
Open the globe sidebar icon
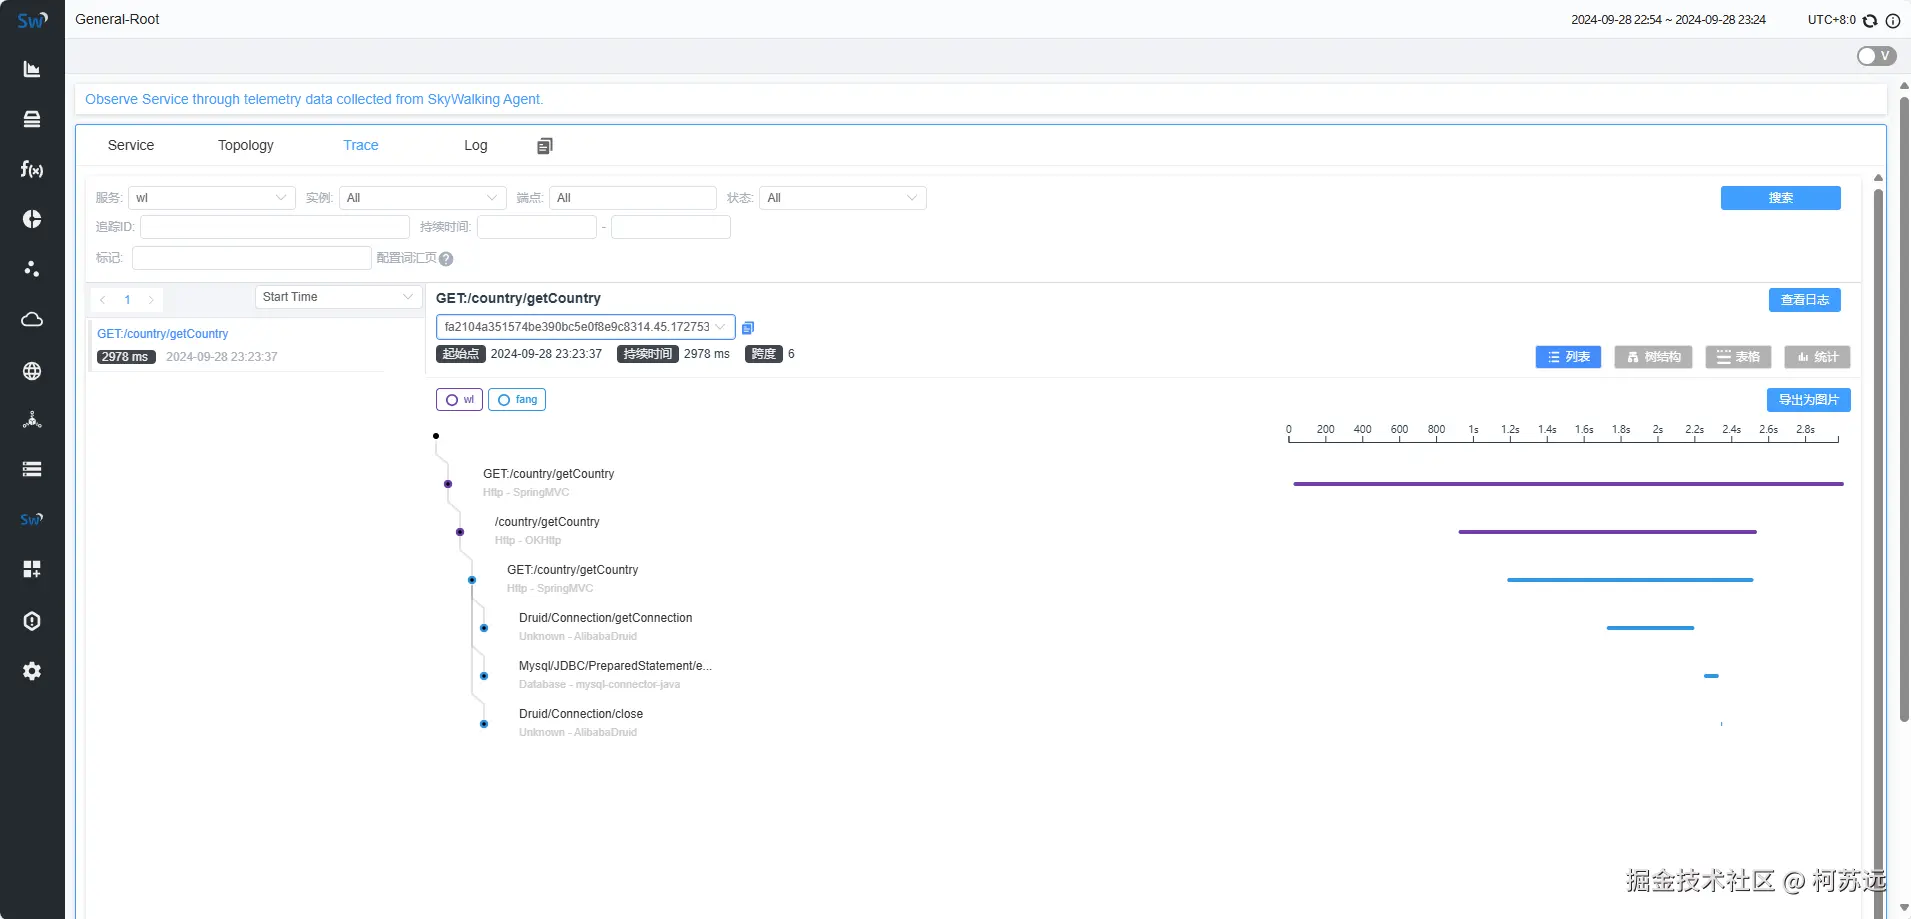[x=32, y=371]
